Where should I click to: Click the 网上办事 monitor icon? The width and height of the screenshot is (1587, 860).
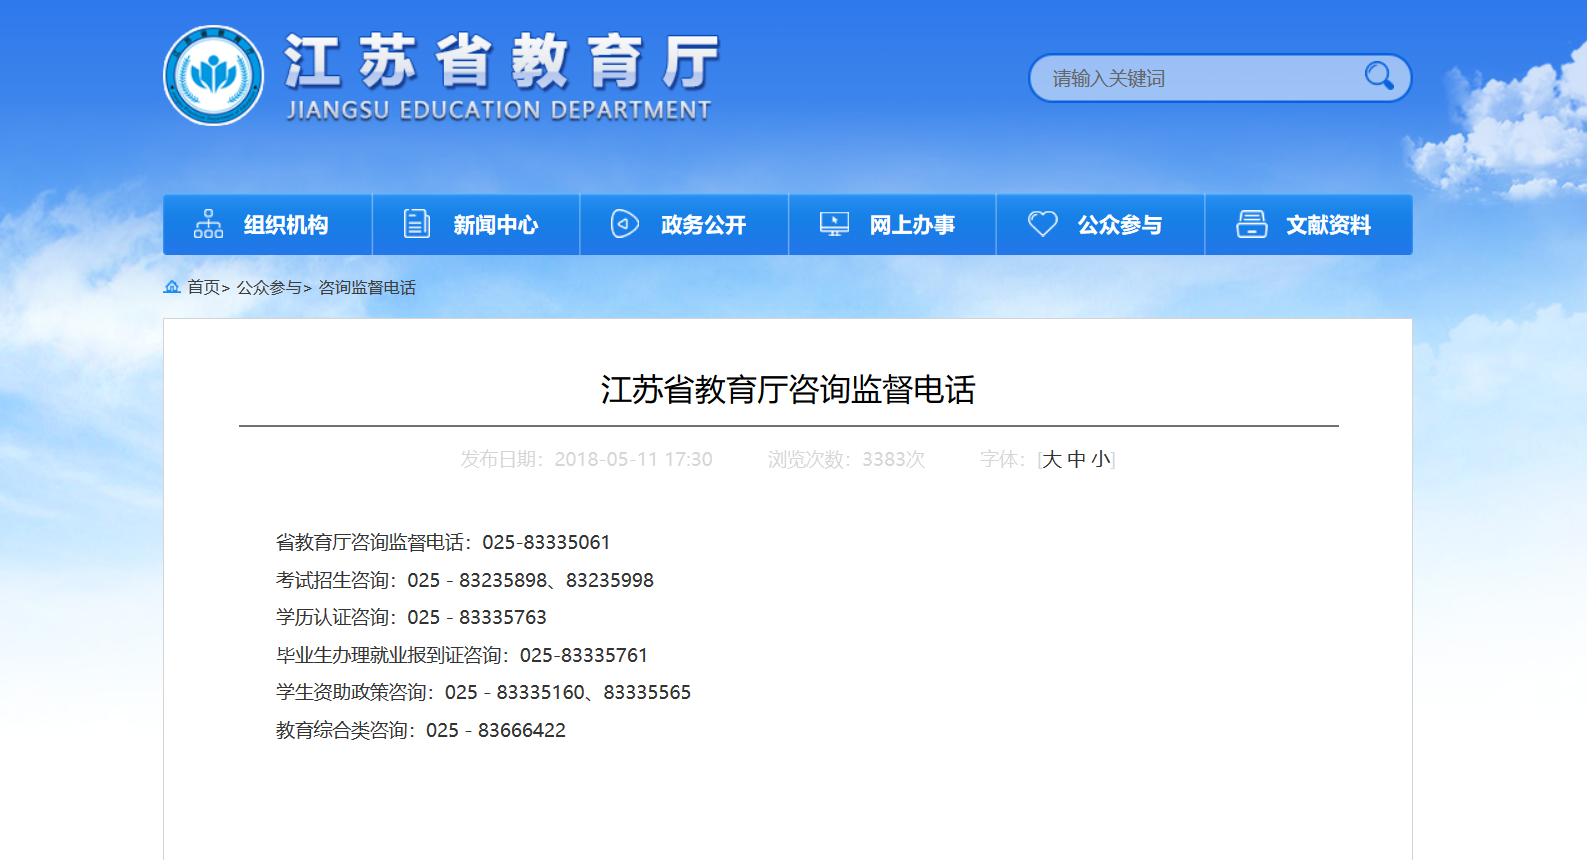[x=834, y=224]
